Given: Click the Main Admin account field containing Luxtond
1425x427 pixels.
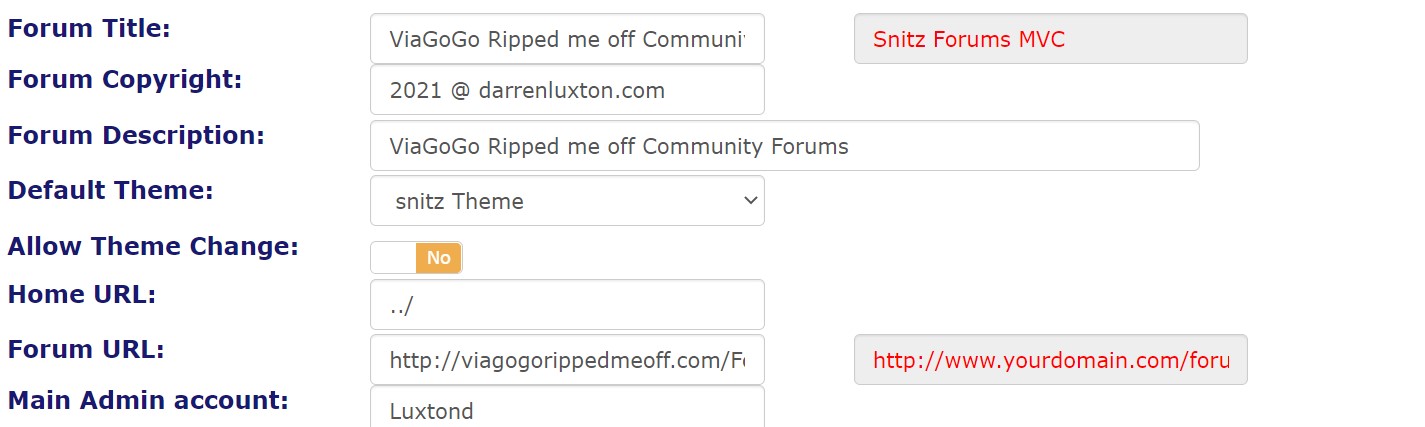Looking at the screenshot, I should pyautogui.click(x=566, y=408).
